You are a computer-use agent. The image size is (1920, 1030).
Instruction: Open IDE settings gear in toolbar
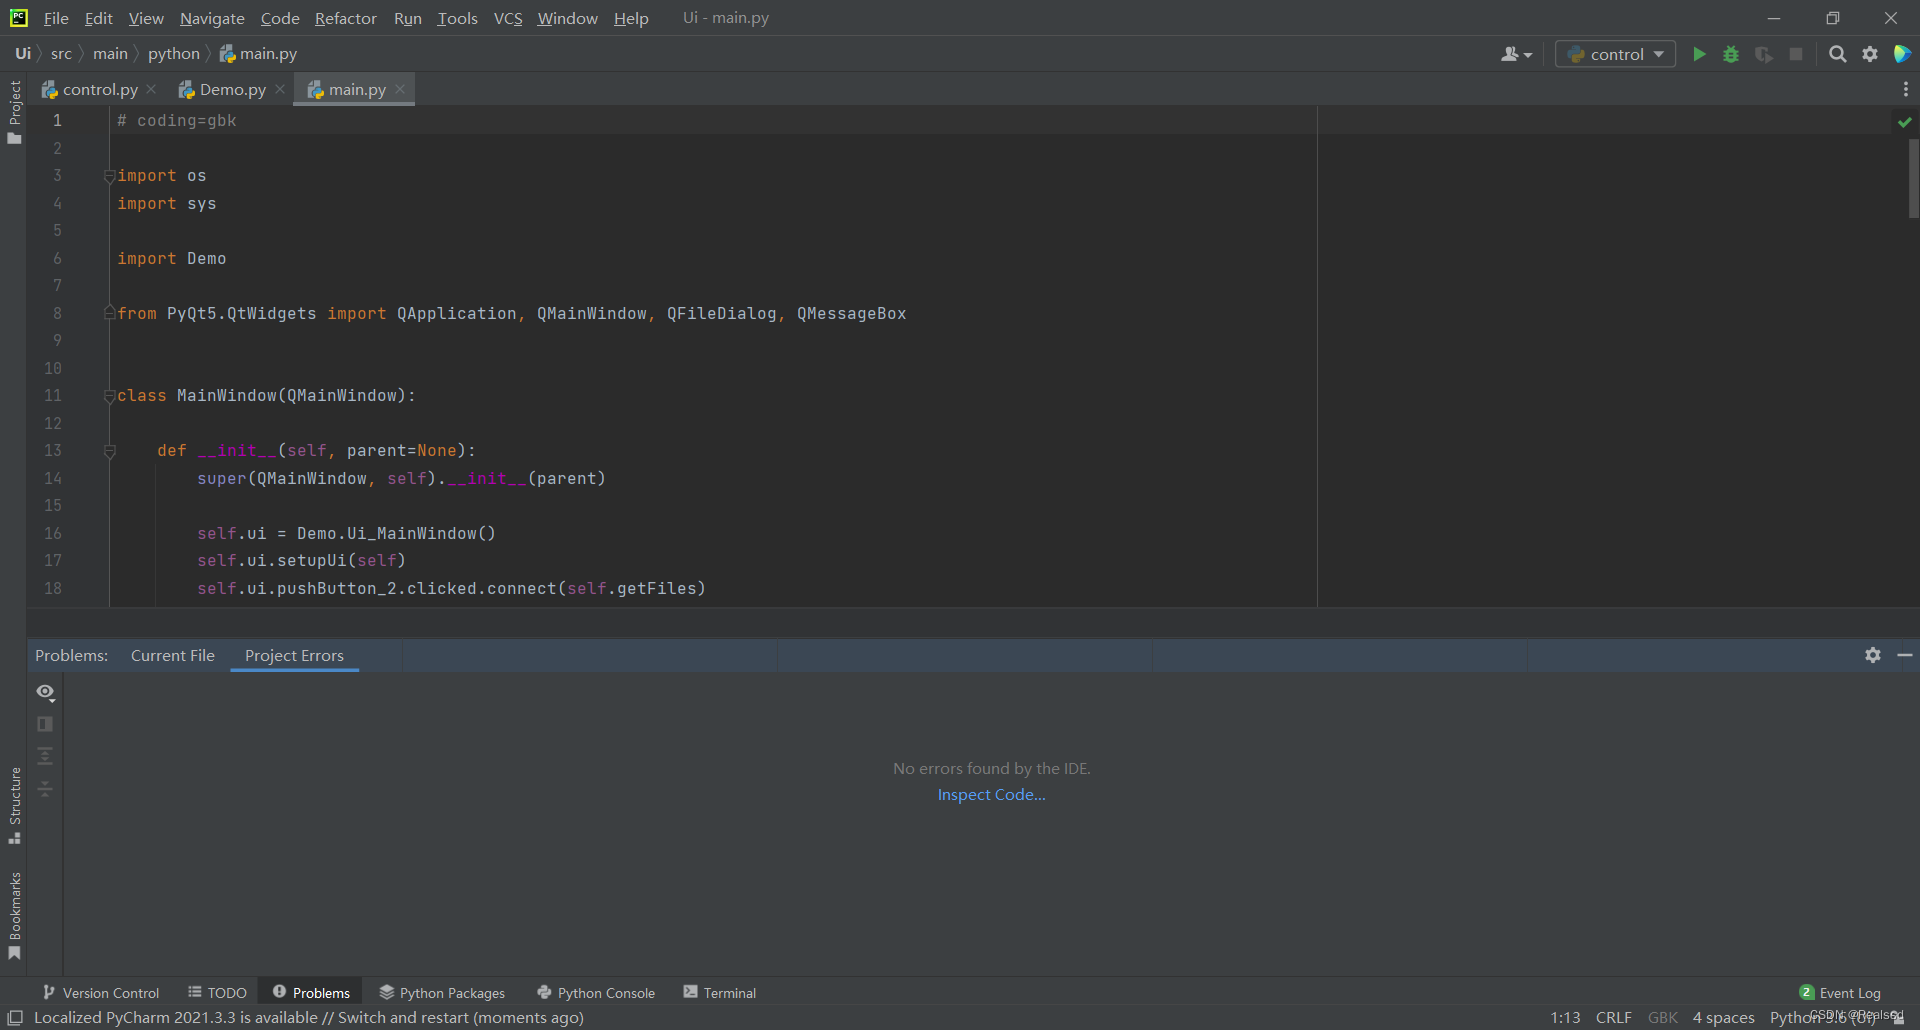[x=1870, y=54]
